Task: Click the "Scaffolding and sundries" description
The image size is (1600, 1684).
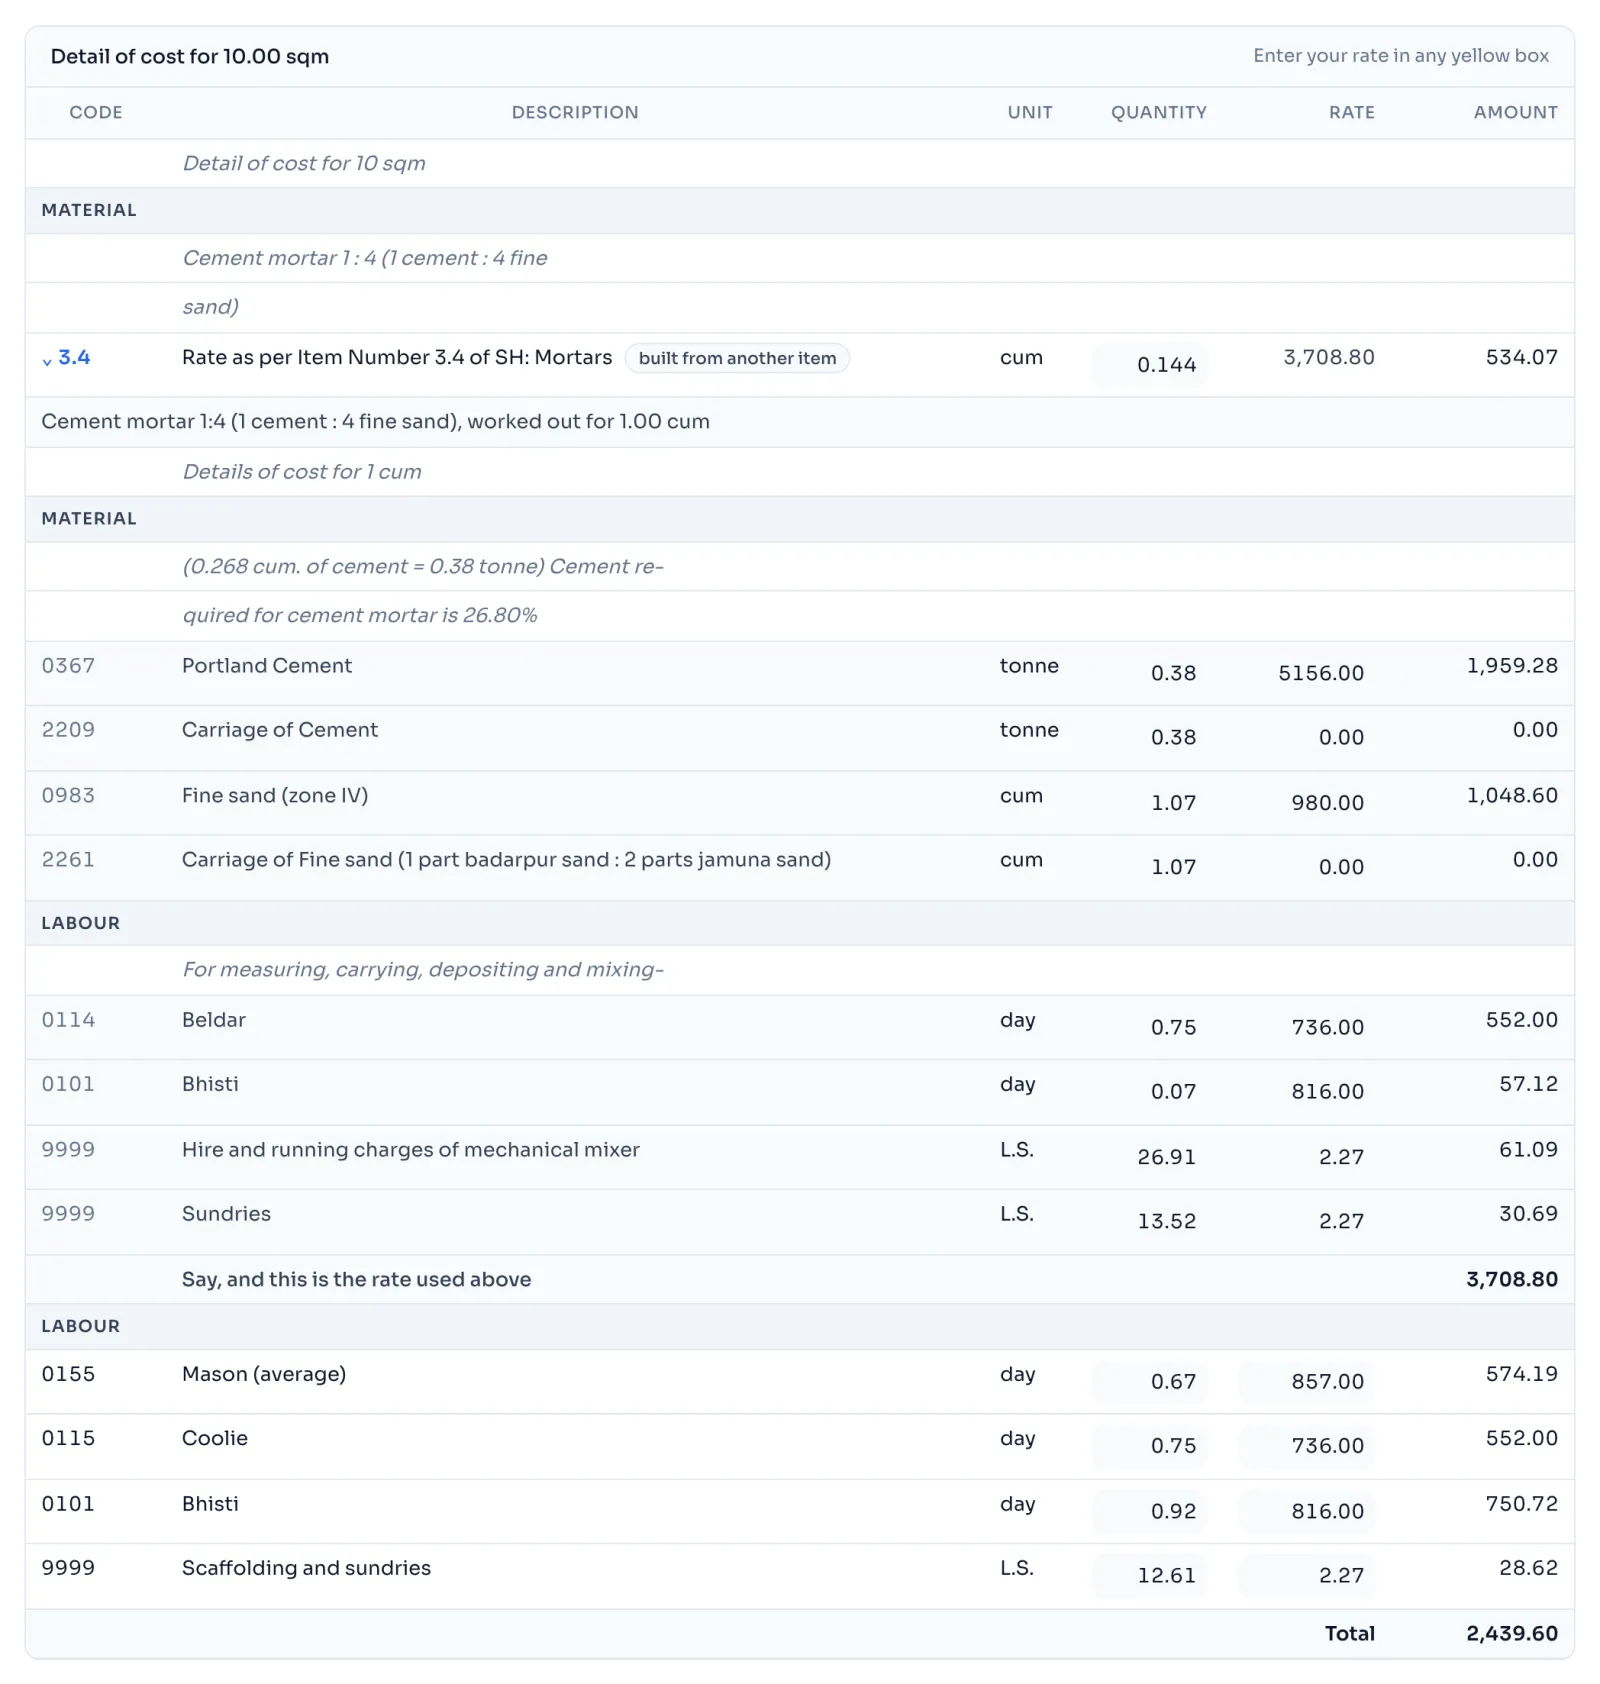Action: (306, 1568)
